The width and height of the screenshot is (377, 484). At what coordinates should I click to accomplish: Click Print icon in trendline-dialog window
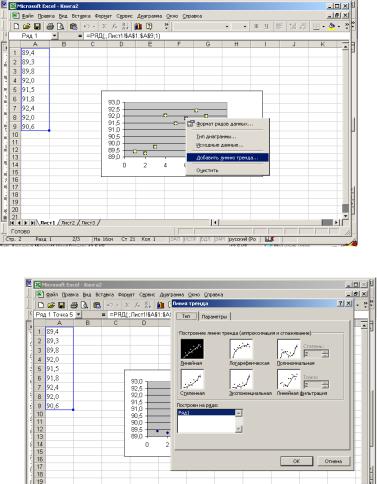point(74,305)
